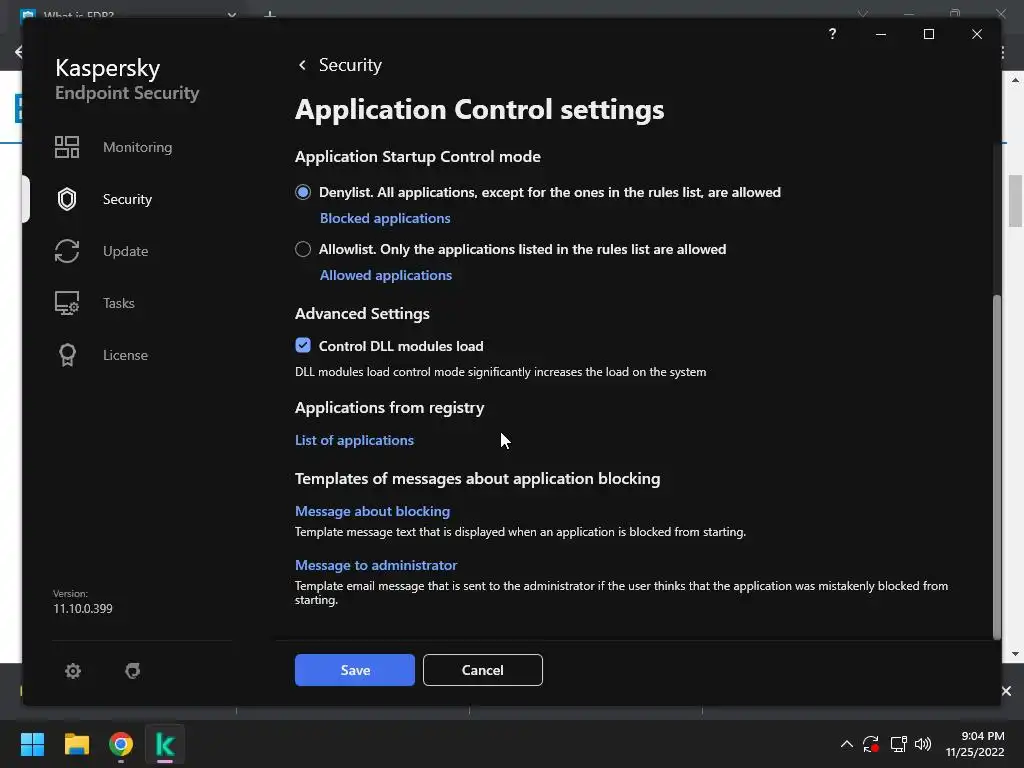Image resolution: width=1024 pixels, height=768 pixels.
Task: Click the support icon beside the gear
Action: (133, 671)
